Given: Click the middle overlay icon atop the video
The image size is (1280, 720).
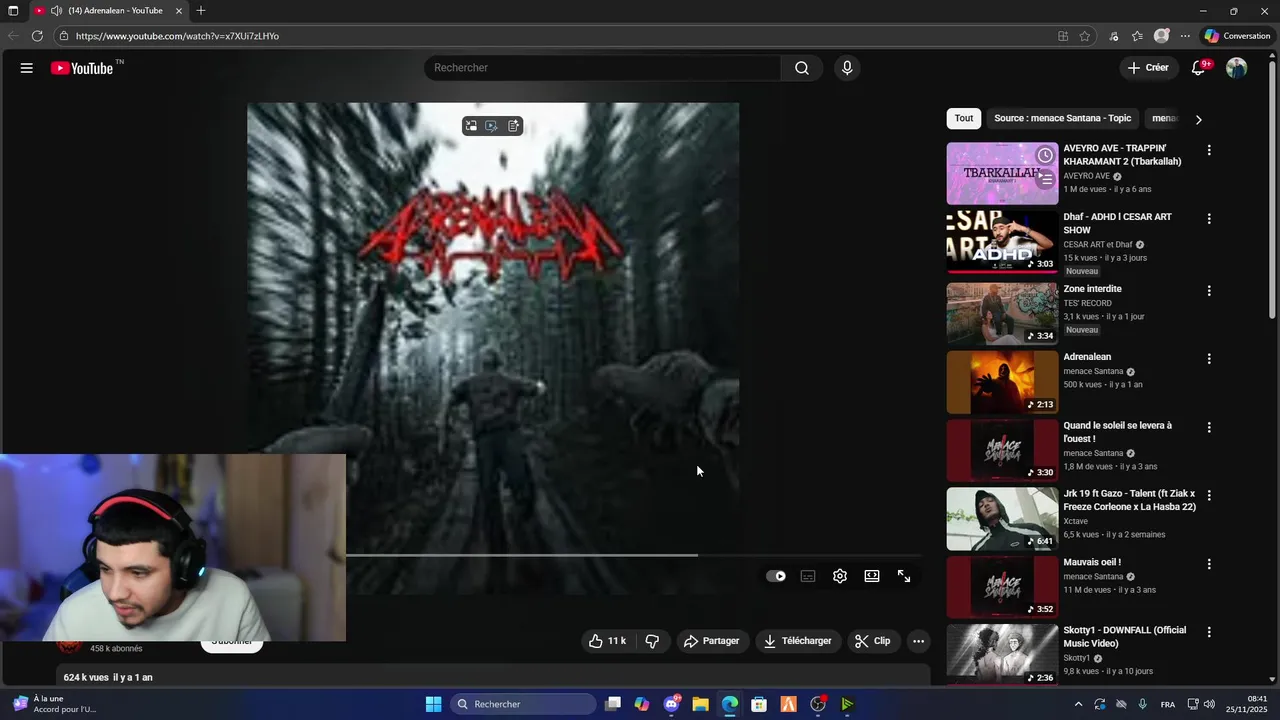Looking at the screenshot, I should tap(492, 126).
